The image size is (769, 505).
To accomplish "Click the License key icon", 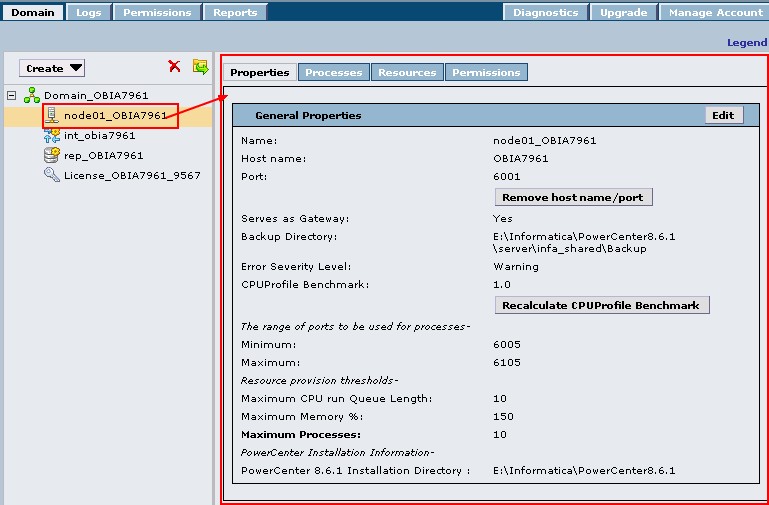I will click(x=52, y=175).
